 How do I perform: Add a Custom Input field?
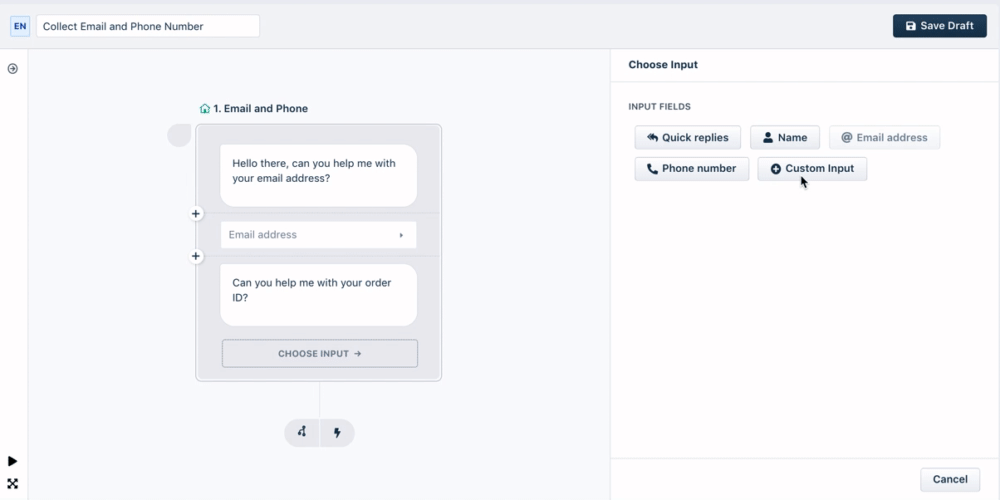tap(812, 169)
